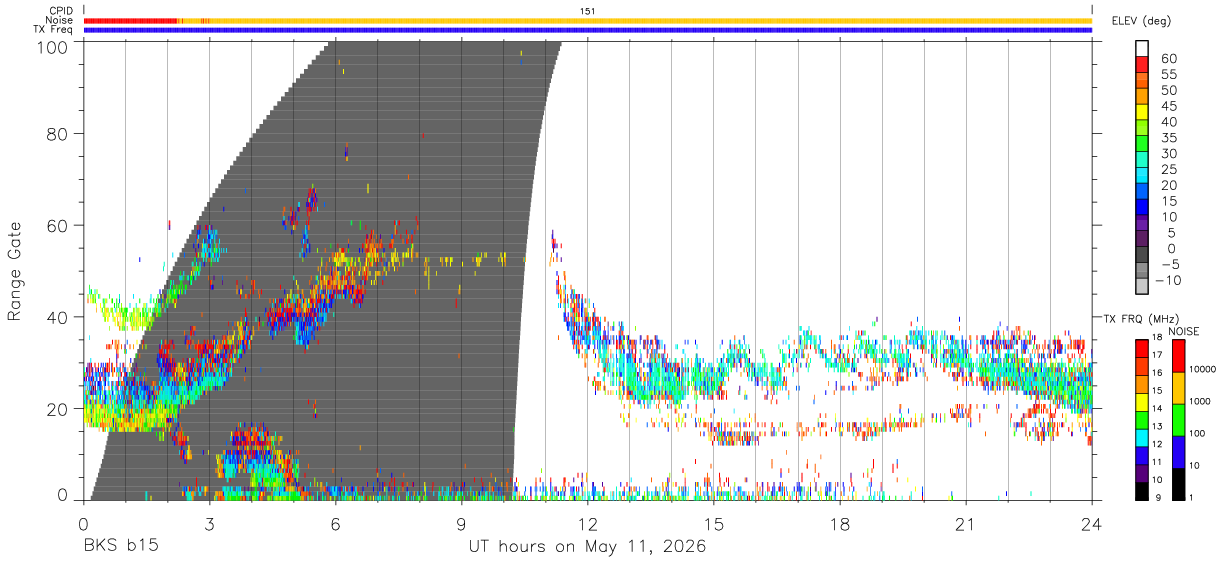This screenshot has height=567, width=1228.
Task: Click the '17' value on TX FRQ colorbar
Action: point(1157,355)
